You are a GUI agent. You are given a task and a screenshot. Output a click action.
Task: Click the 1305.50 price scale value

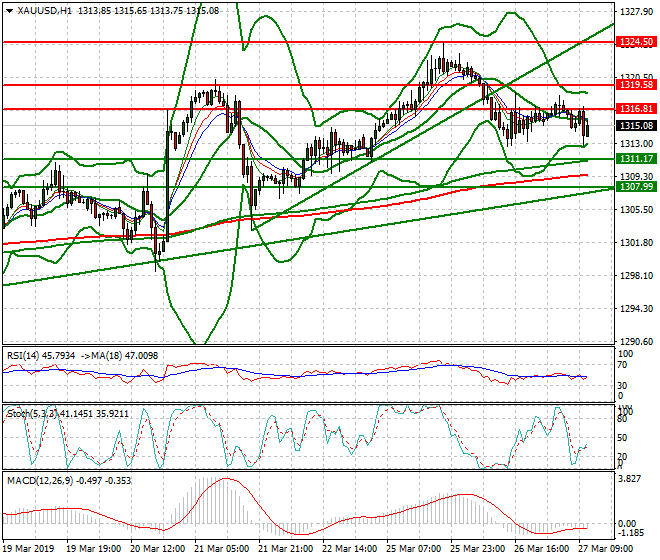pyautogui.click(x=637, y=209)
